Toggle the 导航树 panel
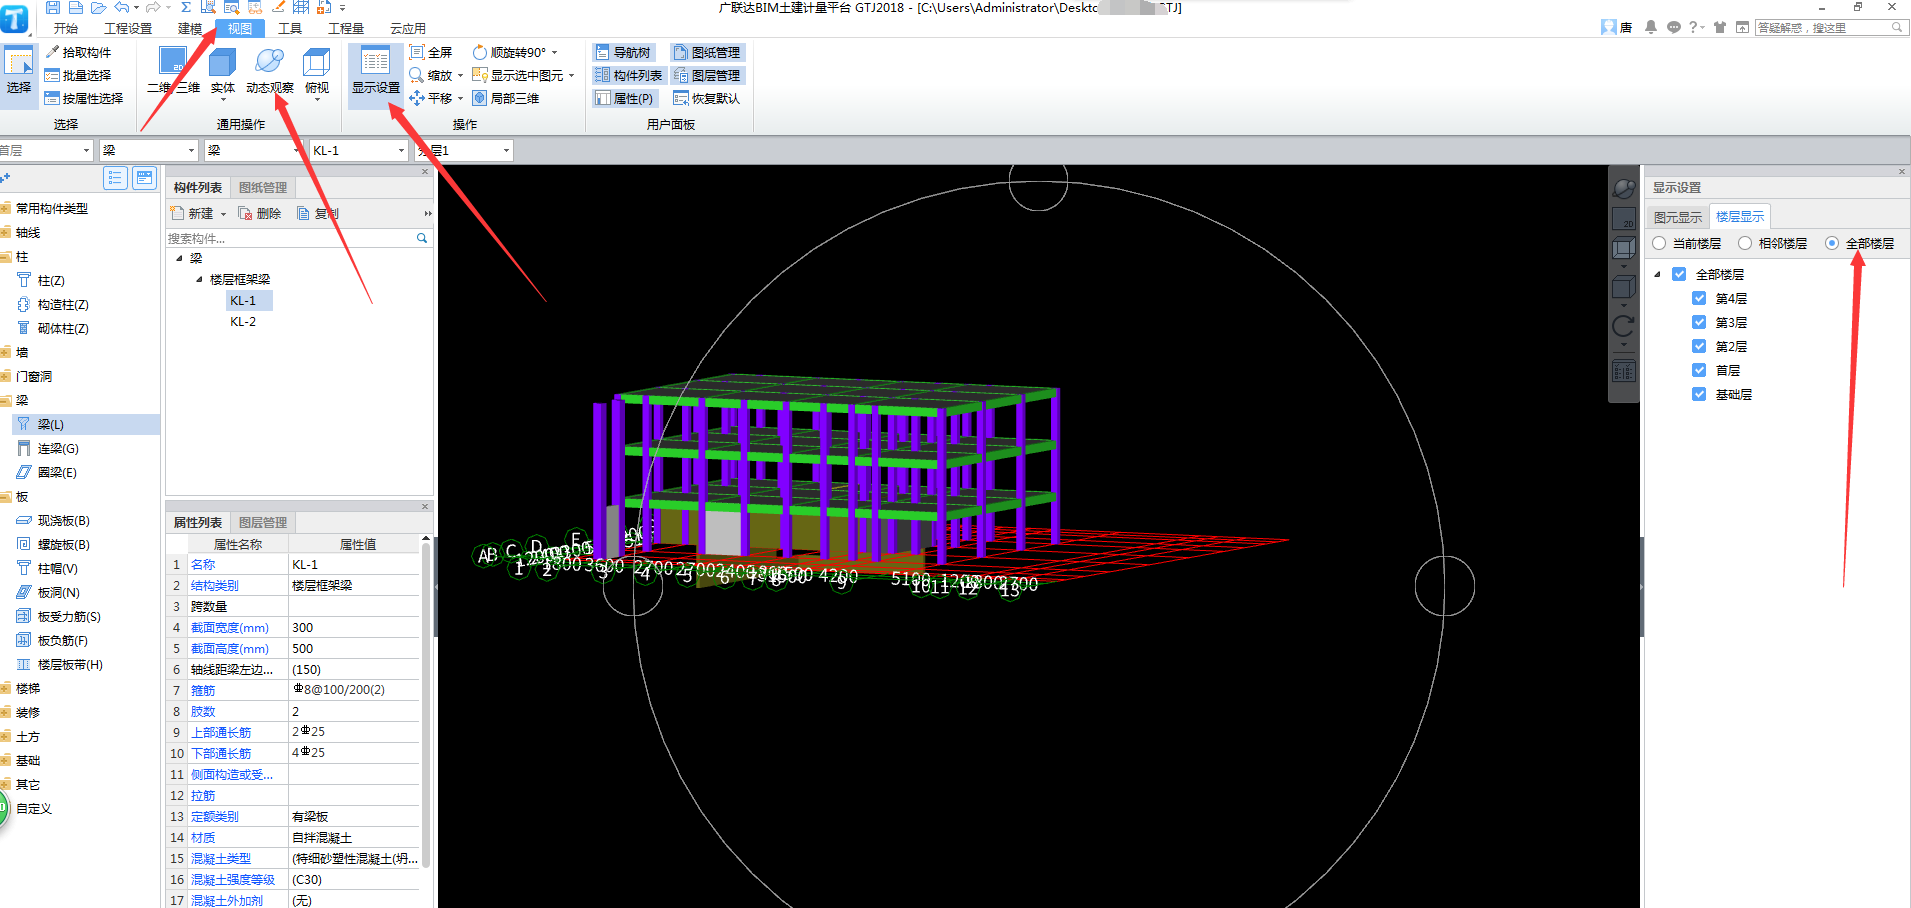The image size is (1911, 908). click(623, 52)
